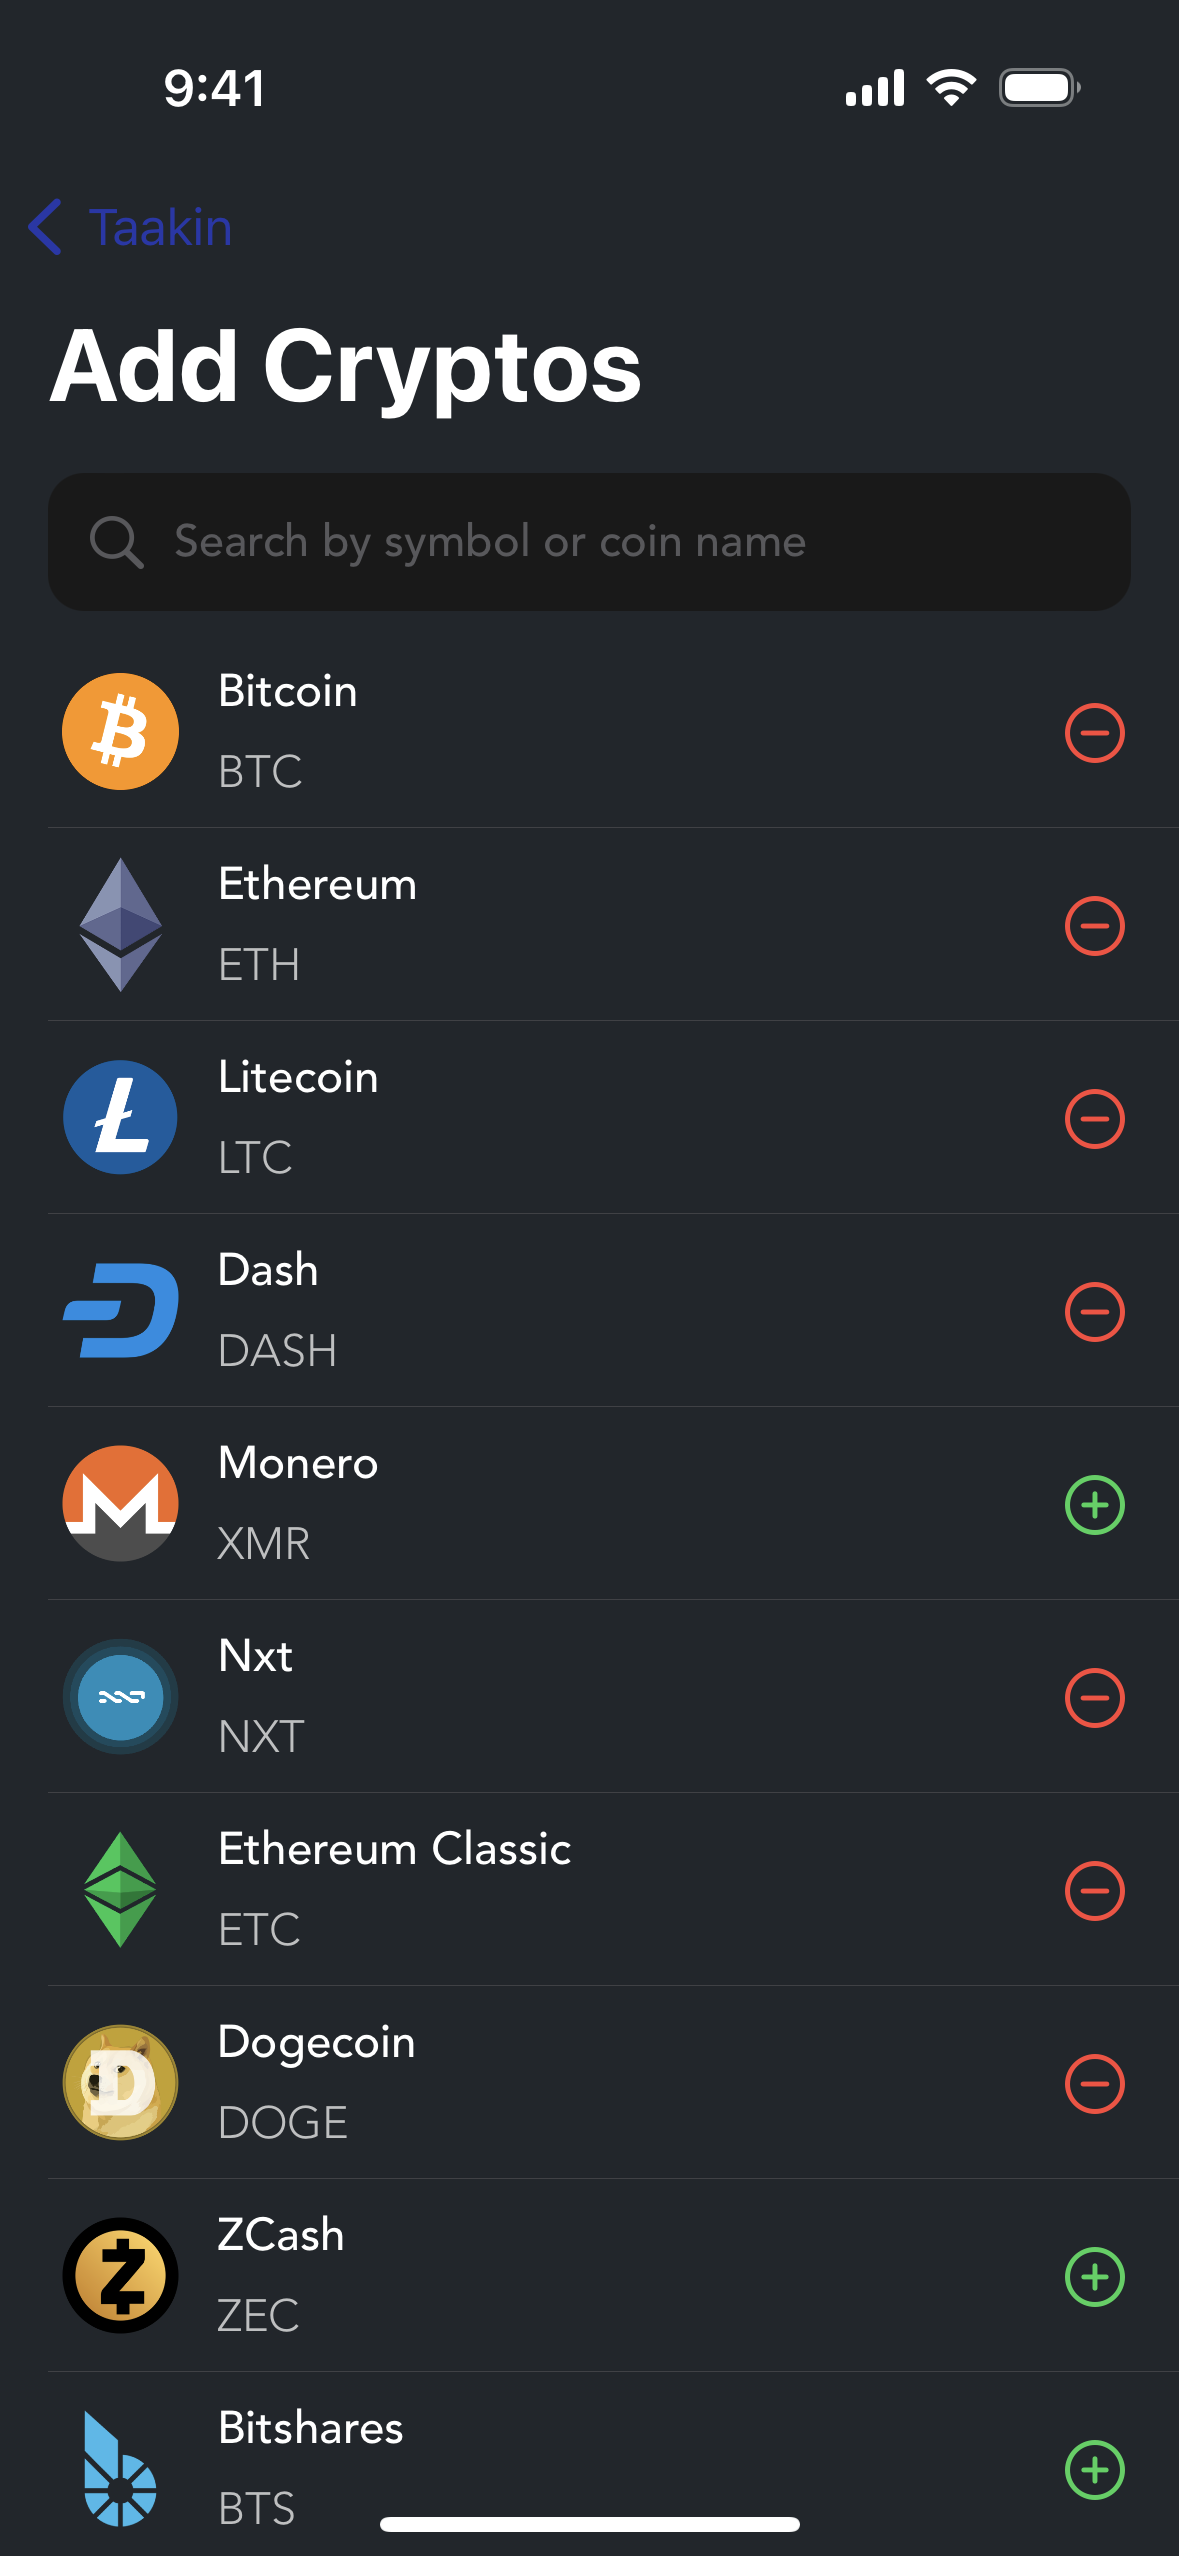Screen dimensions: 1179x2556
Task: Focus the symbol or coin search field
Action: (589, 542)
